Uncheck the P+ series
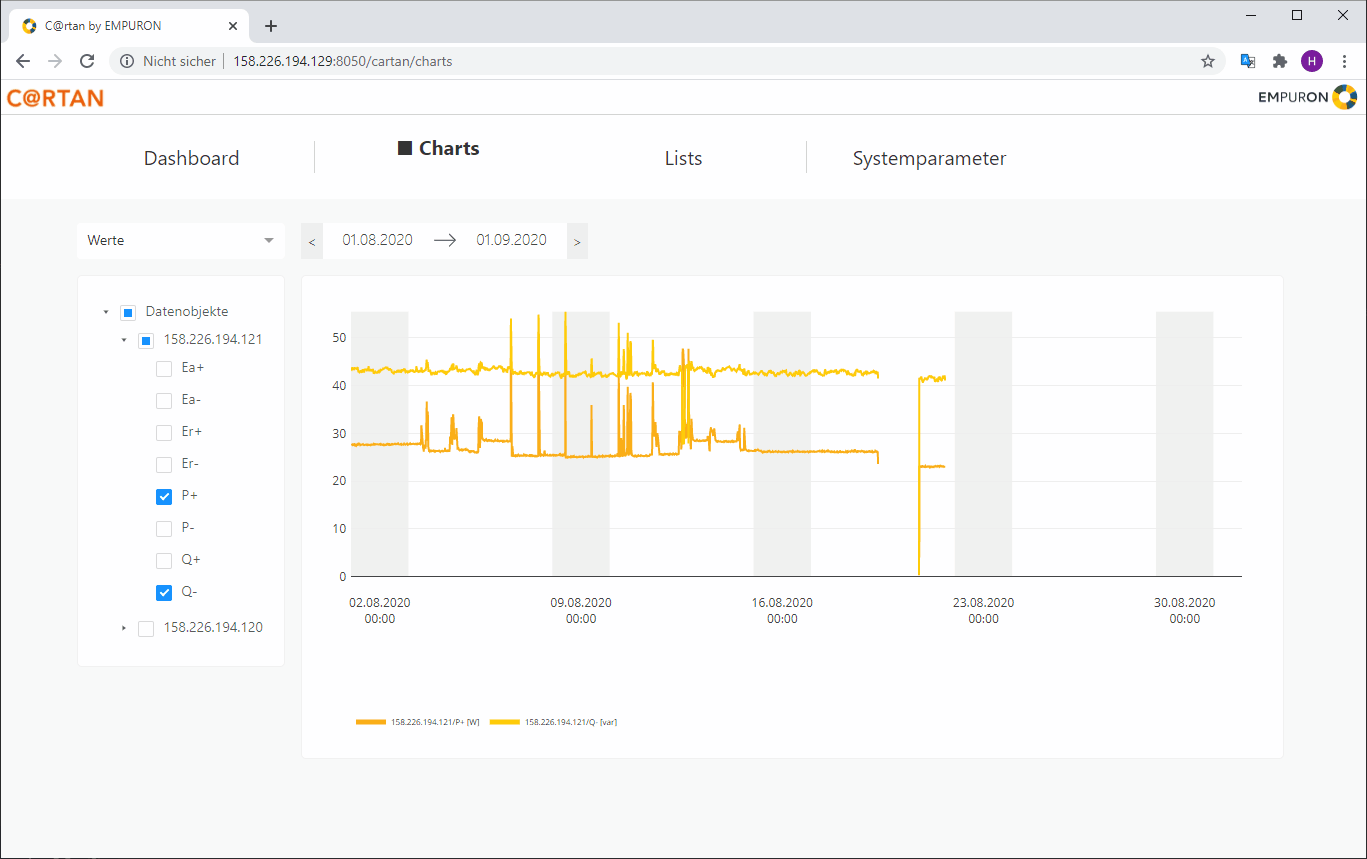 pyautogui.click(x=164, y=496)
